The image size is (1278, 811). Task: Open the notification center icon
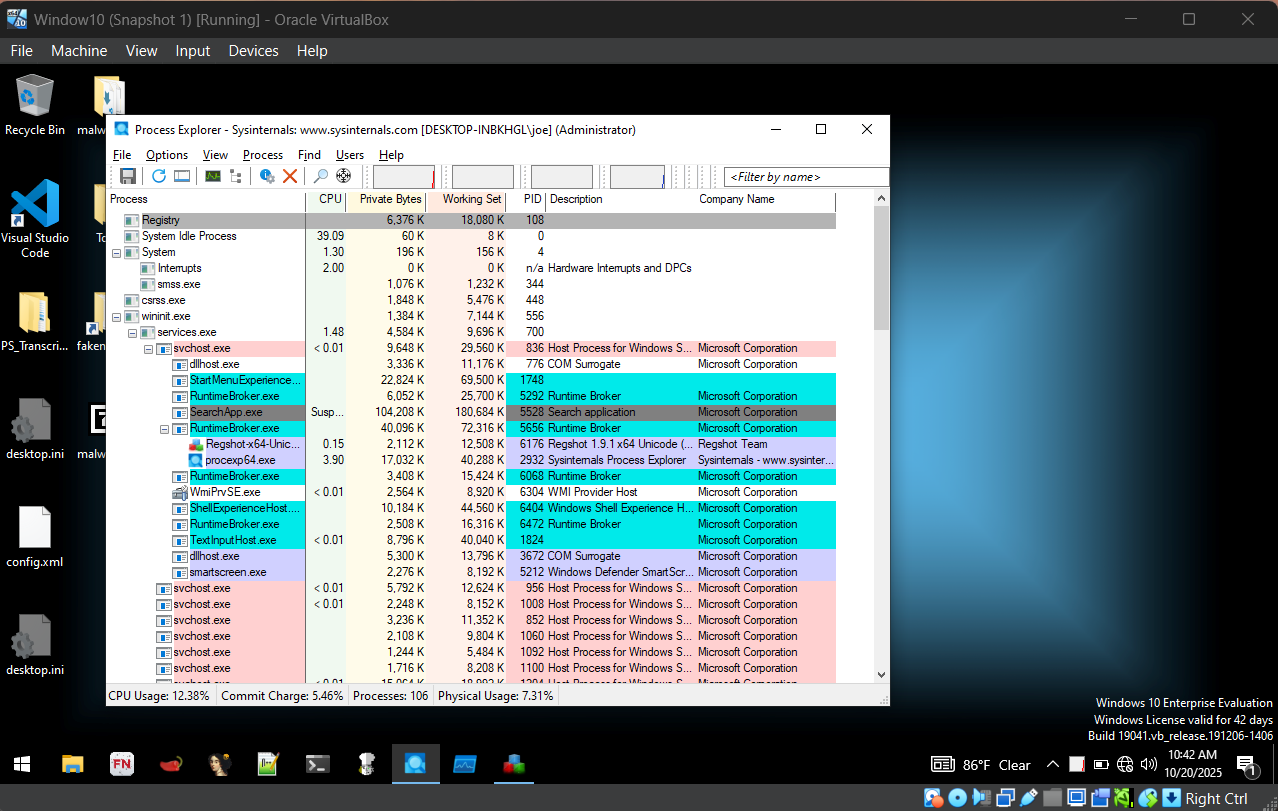click(x=1247, y=766)
